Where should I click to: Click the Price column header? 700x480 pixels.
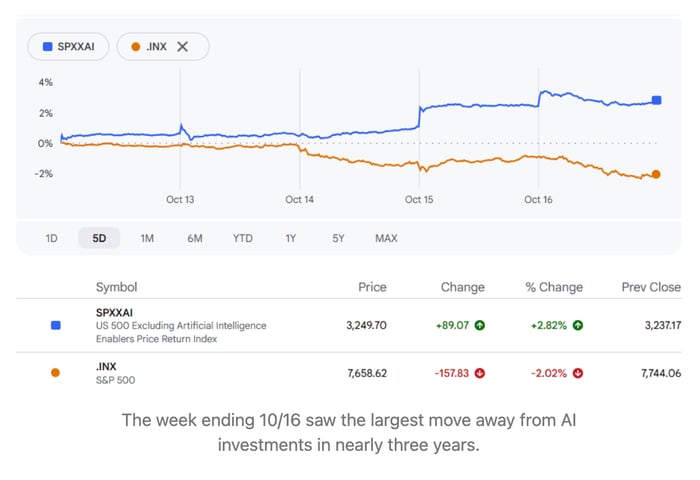click(x=372, y=287)
